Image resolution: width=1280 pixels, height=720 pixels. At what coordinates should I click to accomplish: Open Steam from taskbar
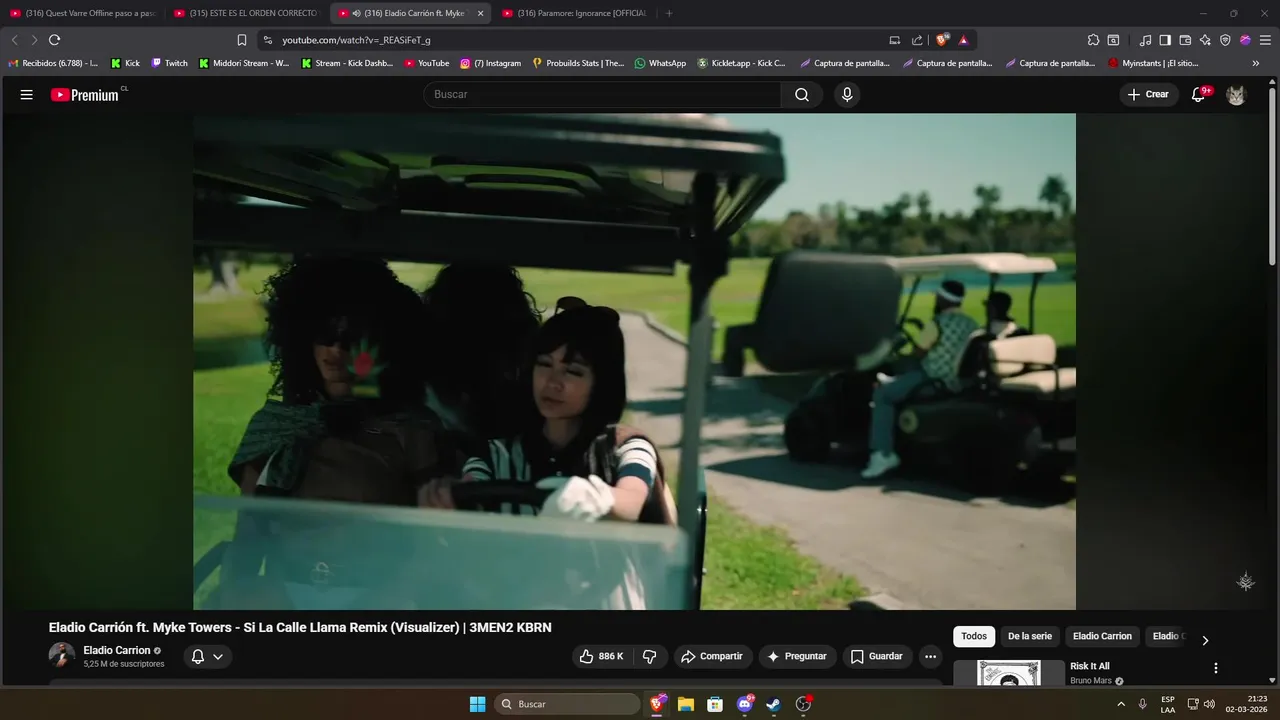(773, 704)
